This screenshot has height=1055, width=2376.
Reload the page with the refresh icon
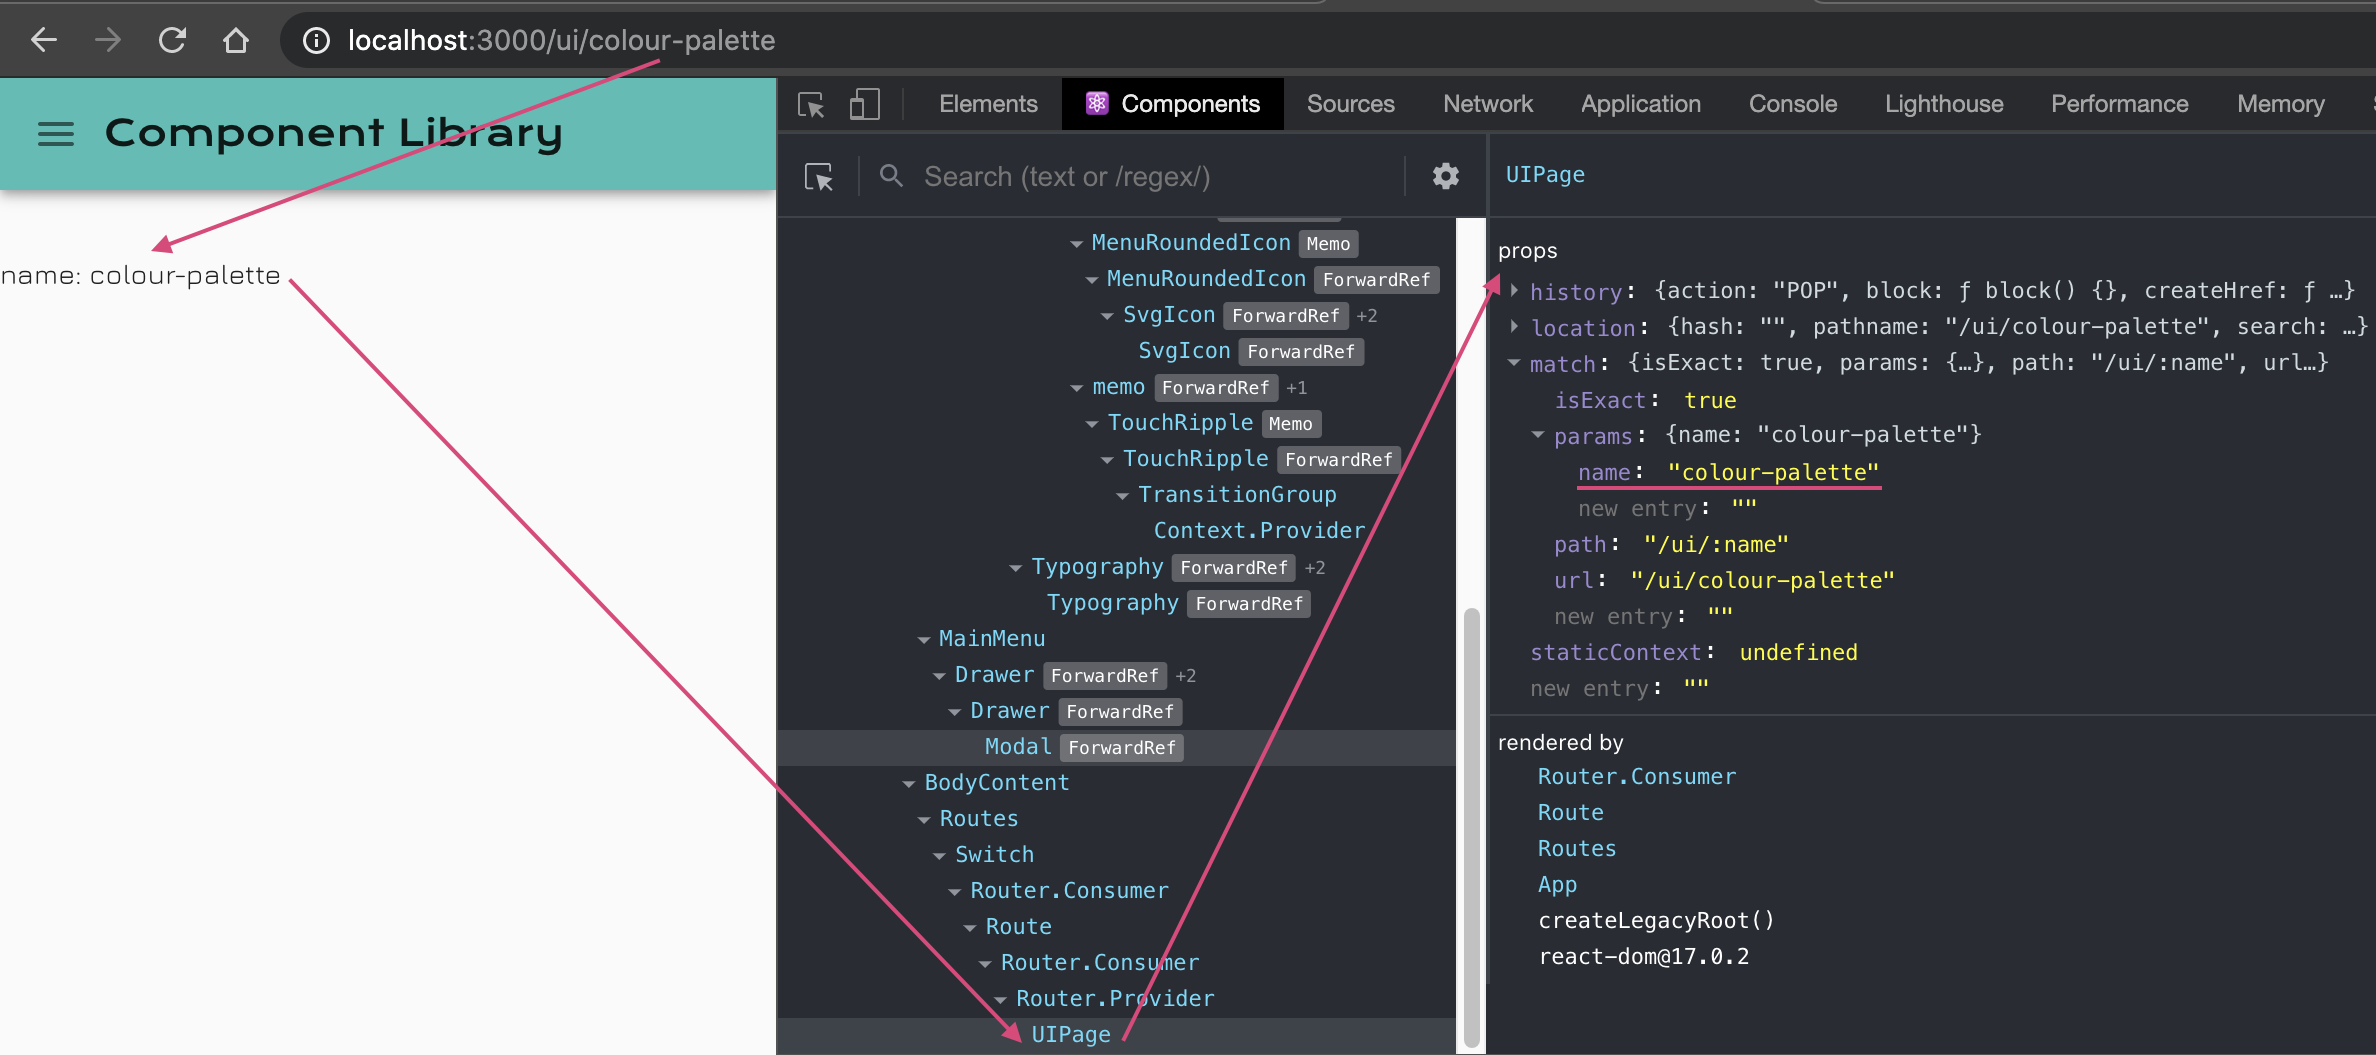172,40
